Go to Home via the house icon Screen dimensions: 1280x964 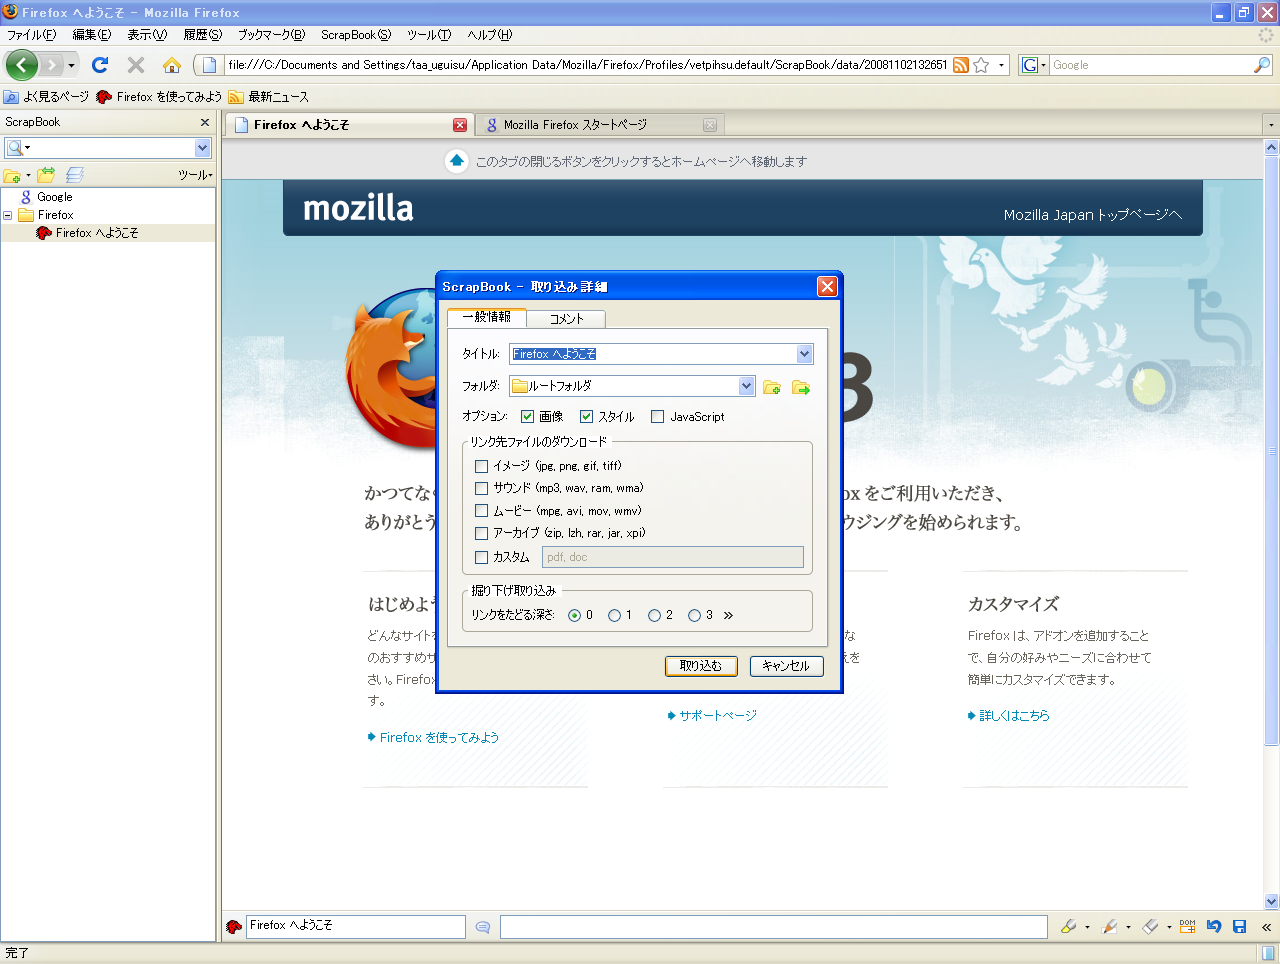[172, 65]
